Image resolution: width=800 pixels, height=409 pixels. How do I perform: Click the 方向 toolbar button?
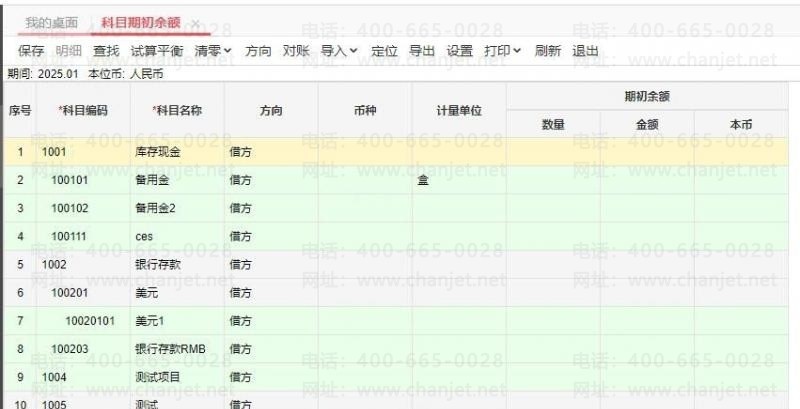coord(258,50)
